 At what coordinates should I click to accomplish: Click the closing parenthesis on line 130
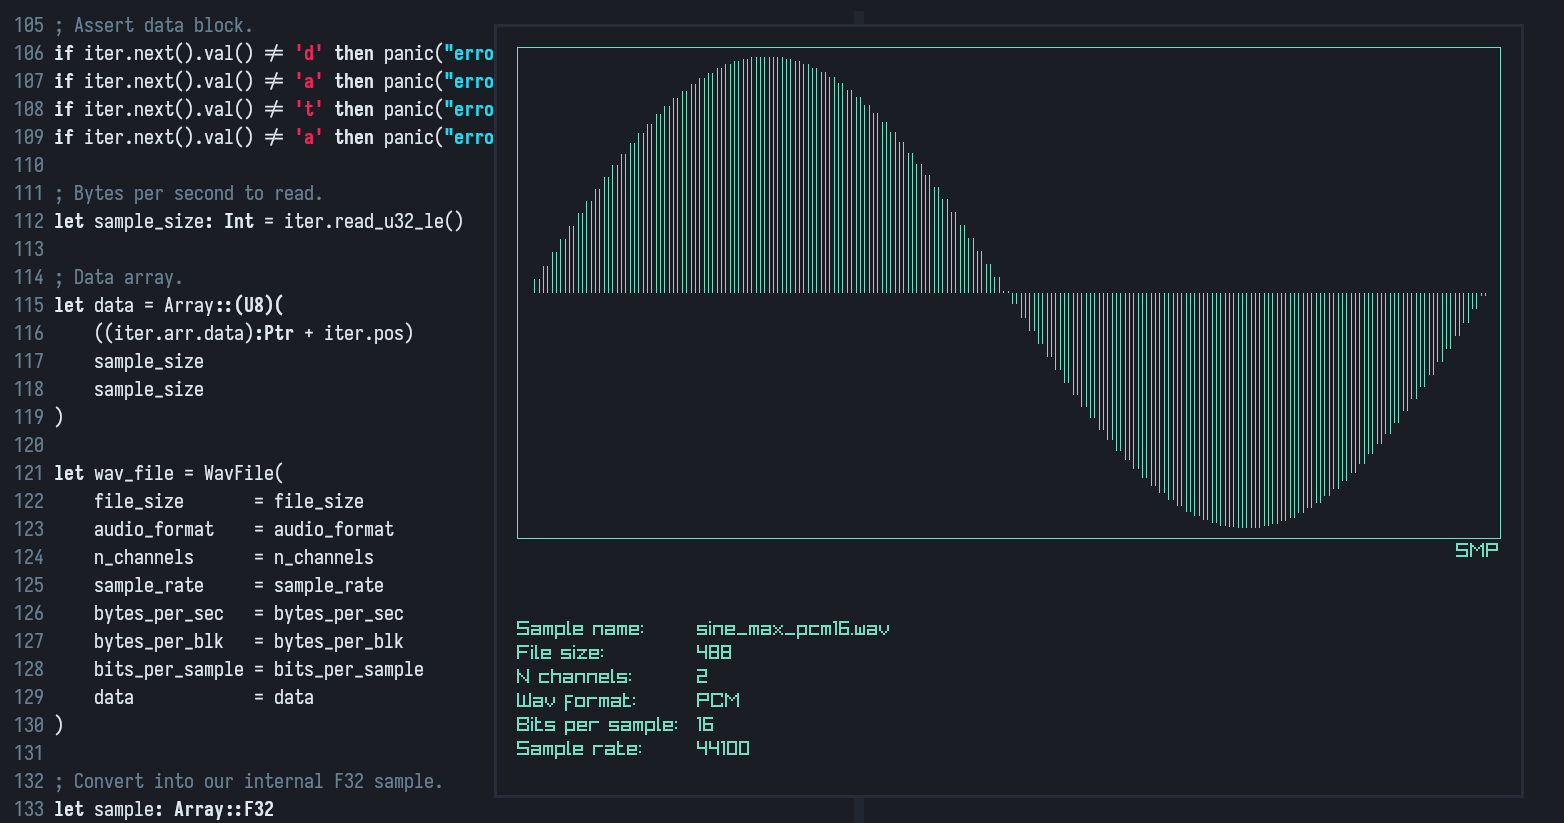(x=59, y=725)
